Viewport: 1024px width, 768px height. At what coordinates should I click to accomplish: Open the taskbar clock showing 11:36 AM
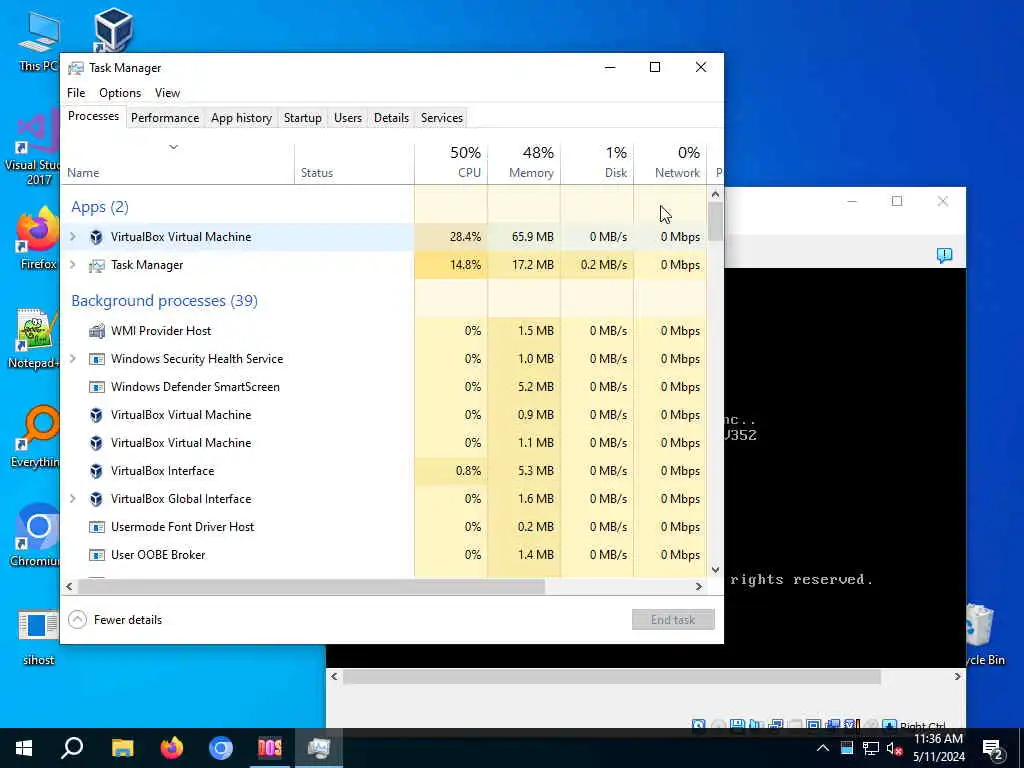tap(938, 748)
